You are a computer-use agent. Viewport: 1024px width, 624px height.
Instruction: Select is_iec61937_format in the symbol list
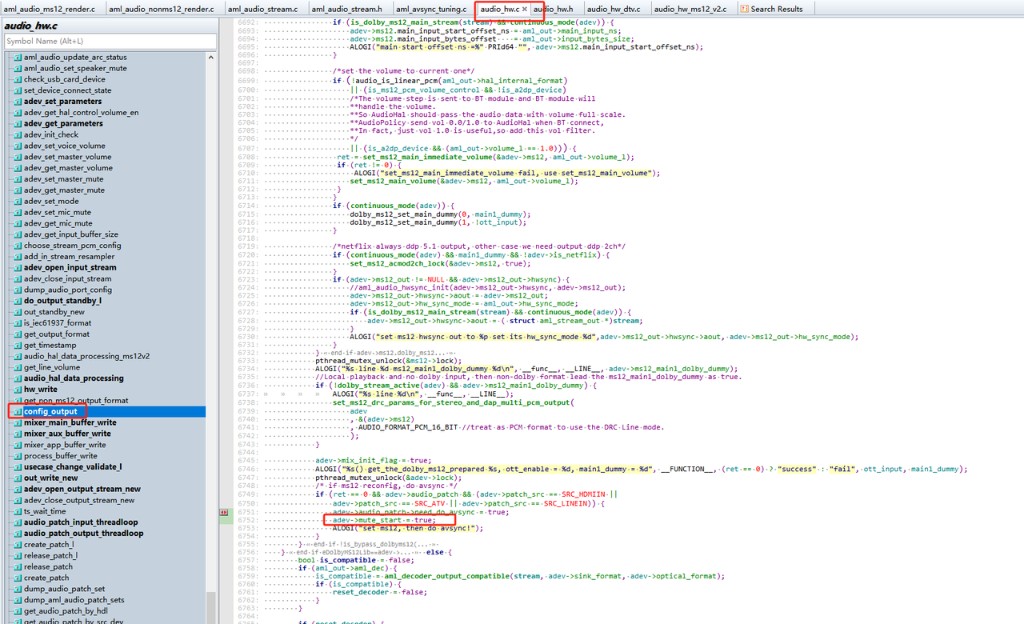pyautogui.click(x=57, y=324)
